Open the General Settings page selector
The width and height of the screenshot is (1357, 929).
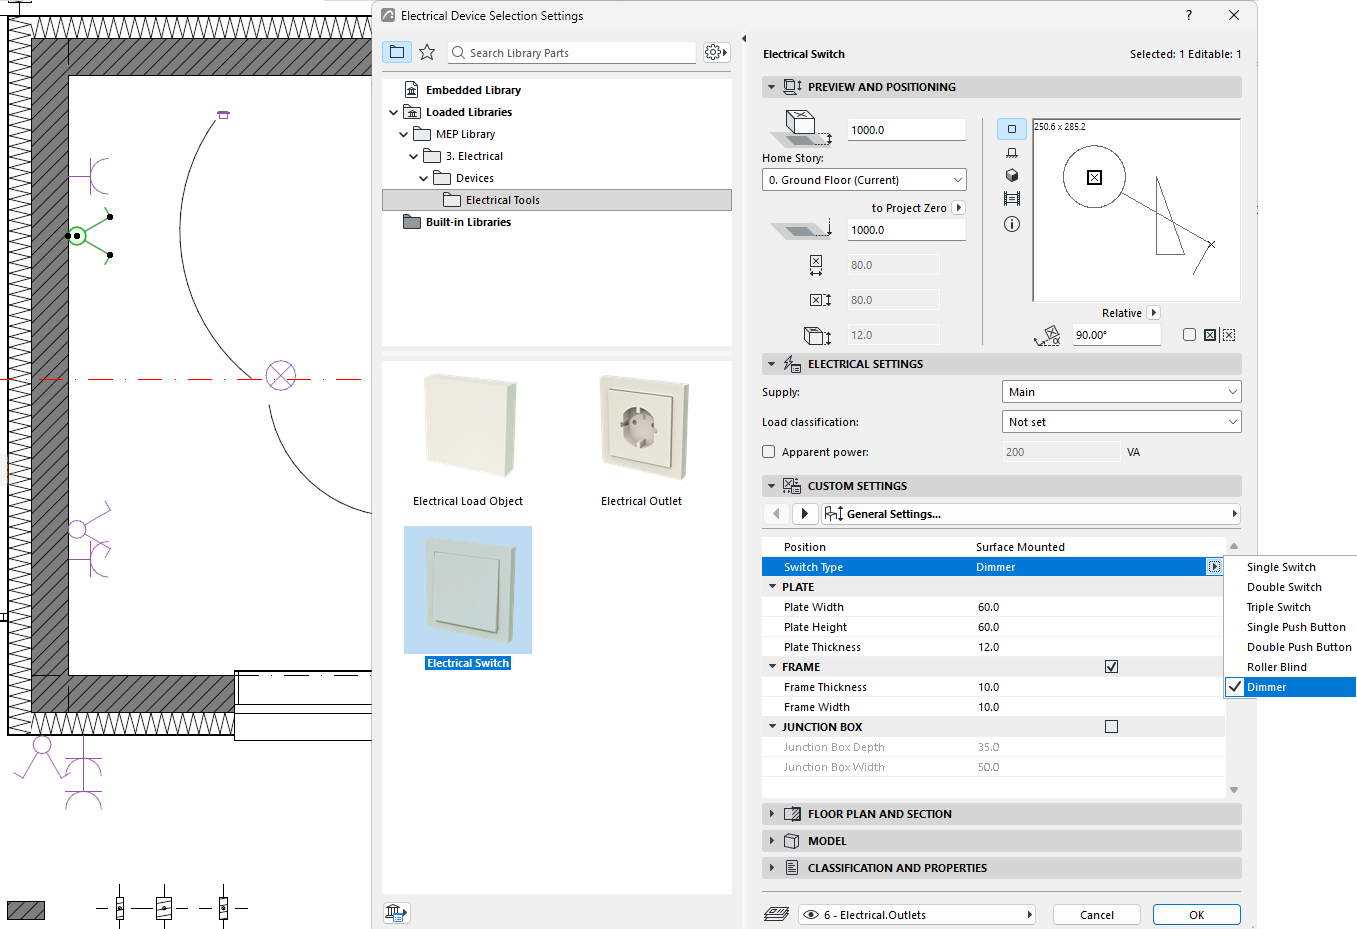[1031, 514]
